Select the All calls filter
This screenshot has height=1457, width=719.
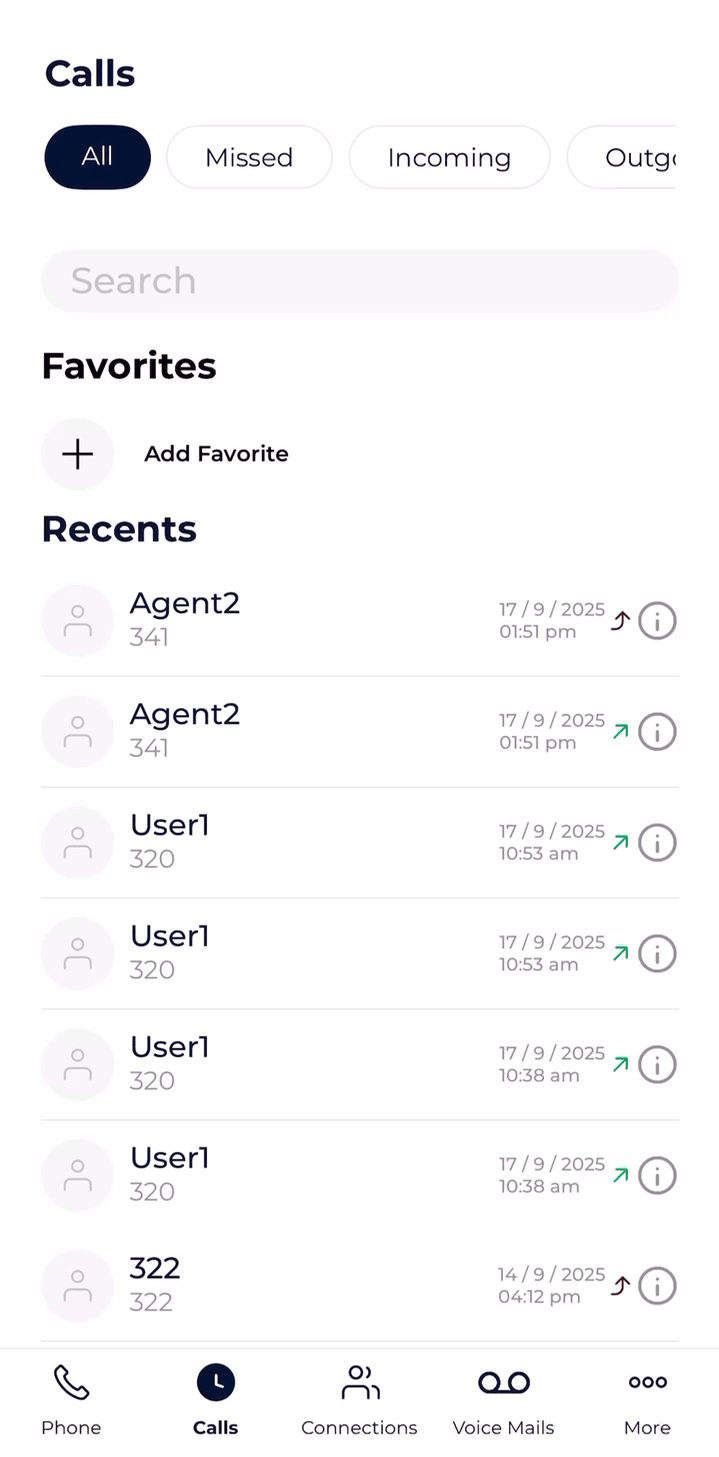click(97, 157)
